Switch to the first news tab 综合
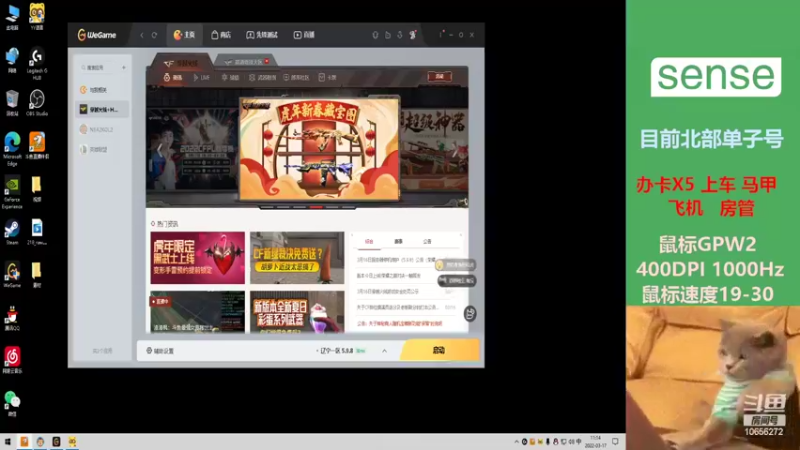 pyautogui.click(x=369, y=241)
